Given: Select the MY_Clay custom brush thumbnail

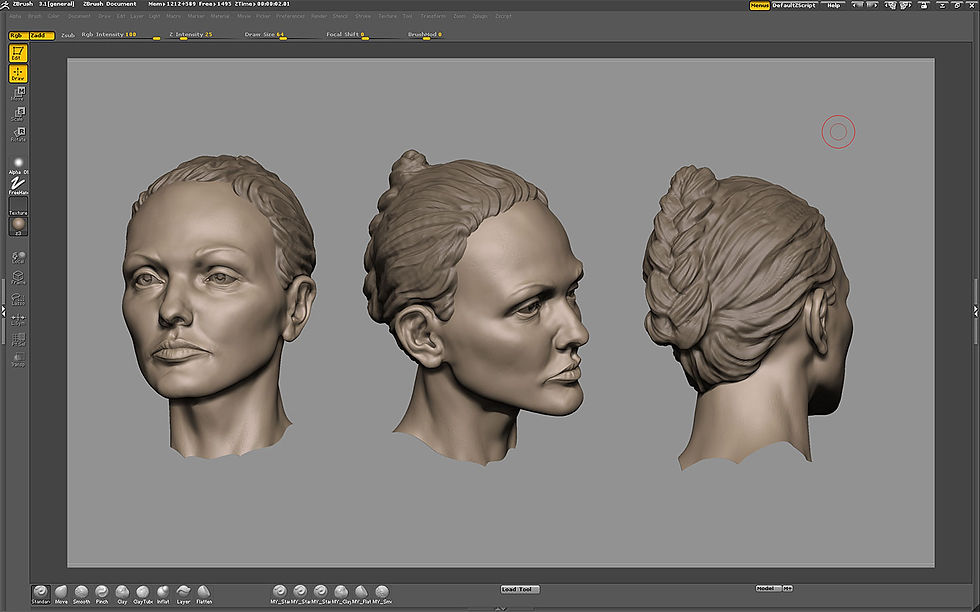Looking at the screenshot, I should coord(341,591).
